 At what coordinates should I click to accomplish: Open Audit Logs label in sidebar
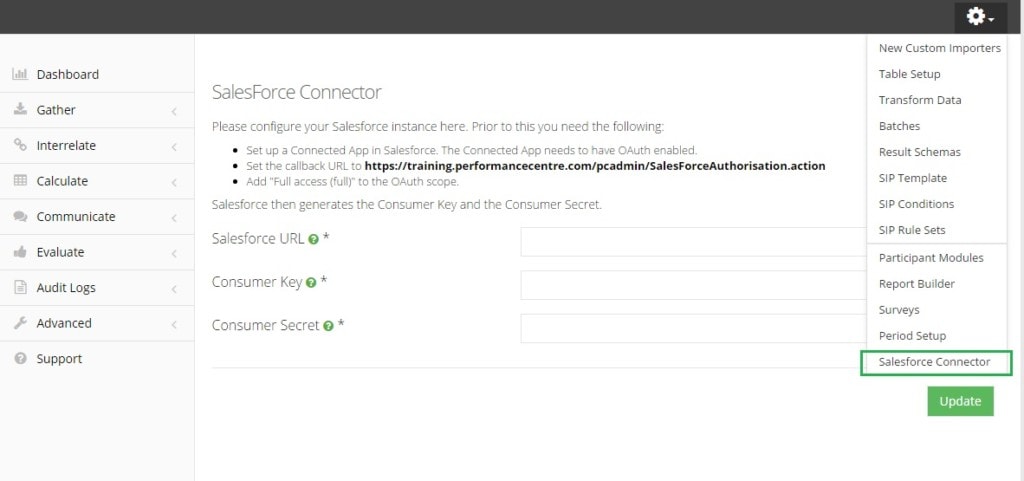66,288
